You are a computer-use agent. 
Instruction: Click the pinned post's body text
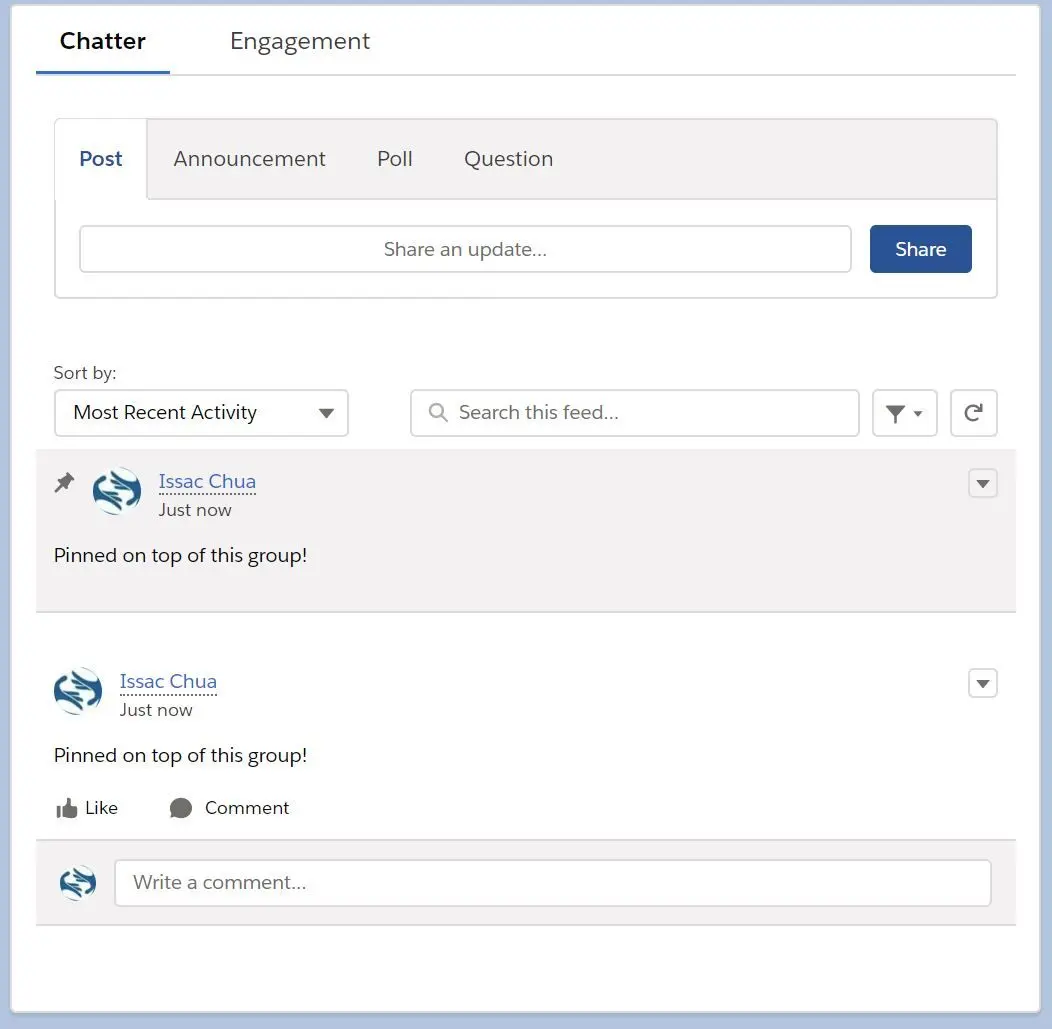click(x=180, y=556)
